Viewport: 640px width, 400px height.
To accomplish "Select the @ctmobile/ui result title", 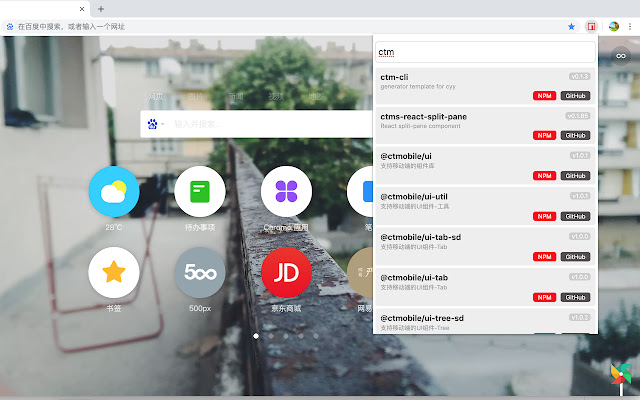I will click(x=406, y=156).
